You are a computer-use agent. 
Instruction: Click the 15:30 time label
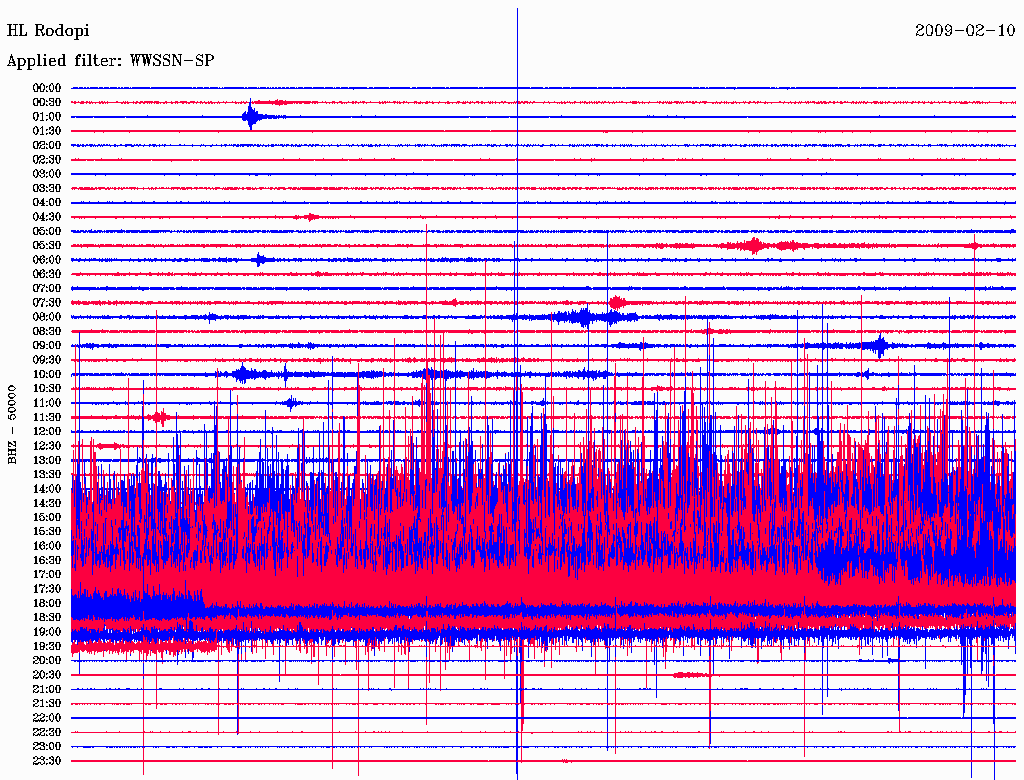(x=47, y=532)
